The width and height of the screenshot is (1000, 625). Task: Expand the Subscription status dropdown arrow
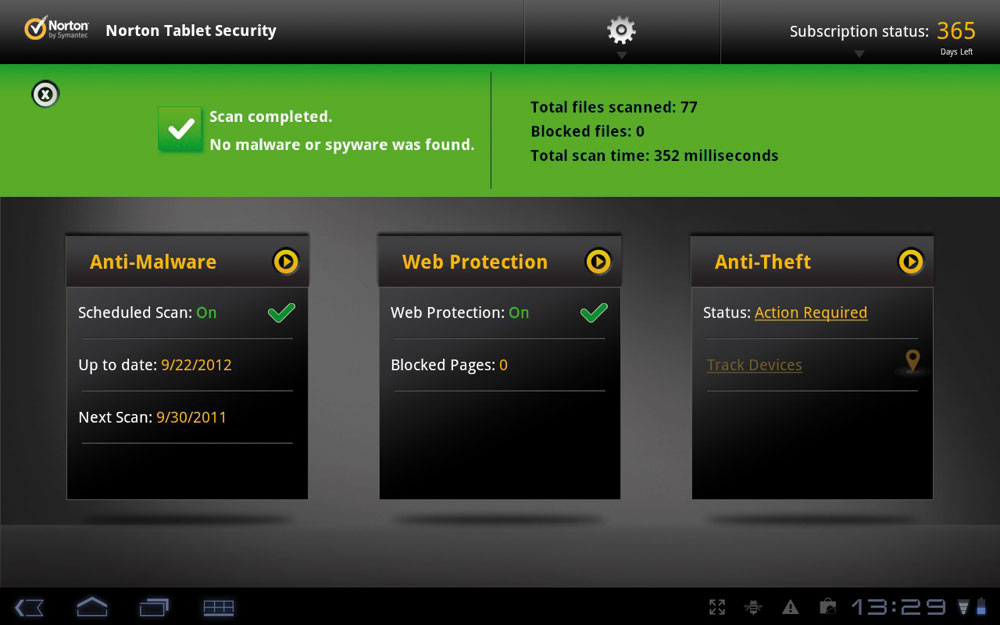click(x=859, y=54)
